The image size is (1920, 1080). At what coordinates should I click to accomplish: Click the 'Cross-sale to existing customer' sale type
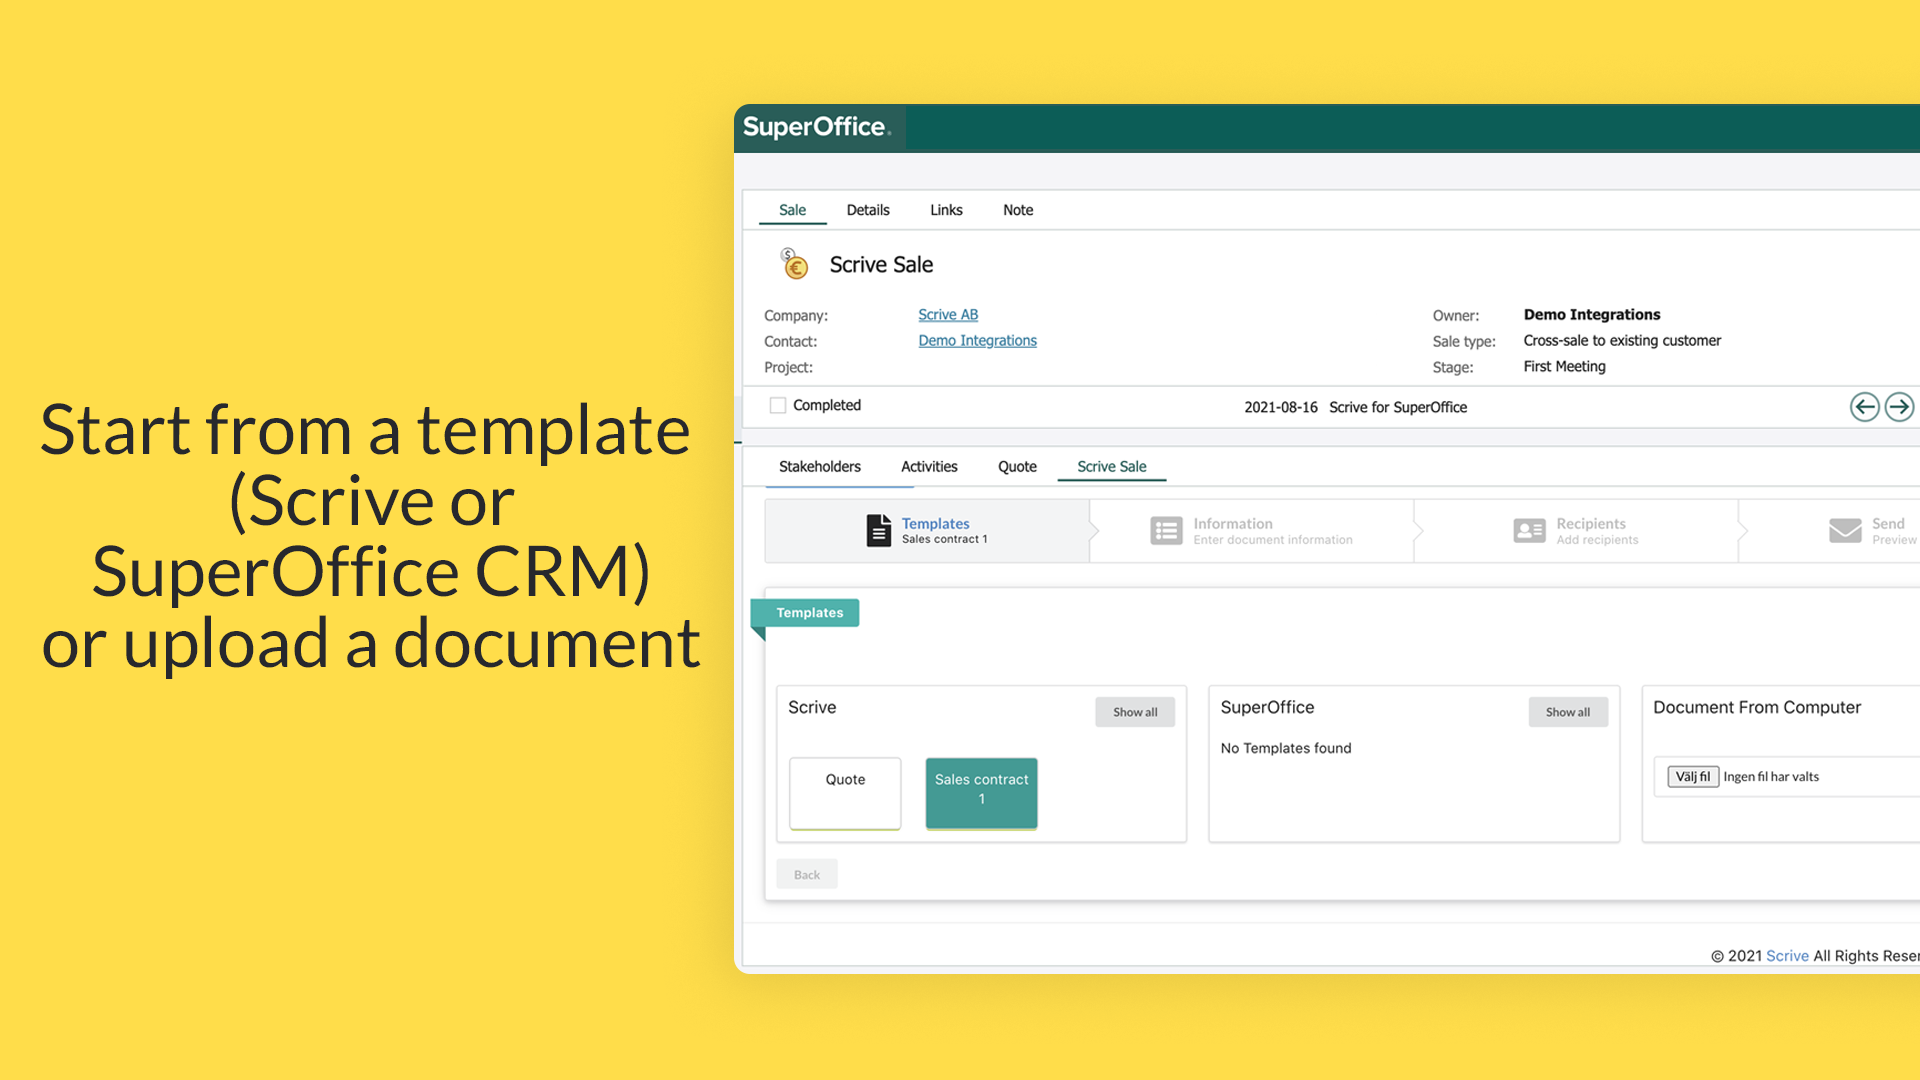tap(1622, 341)
